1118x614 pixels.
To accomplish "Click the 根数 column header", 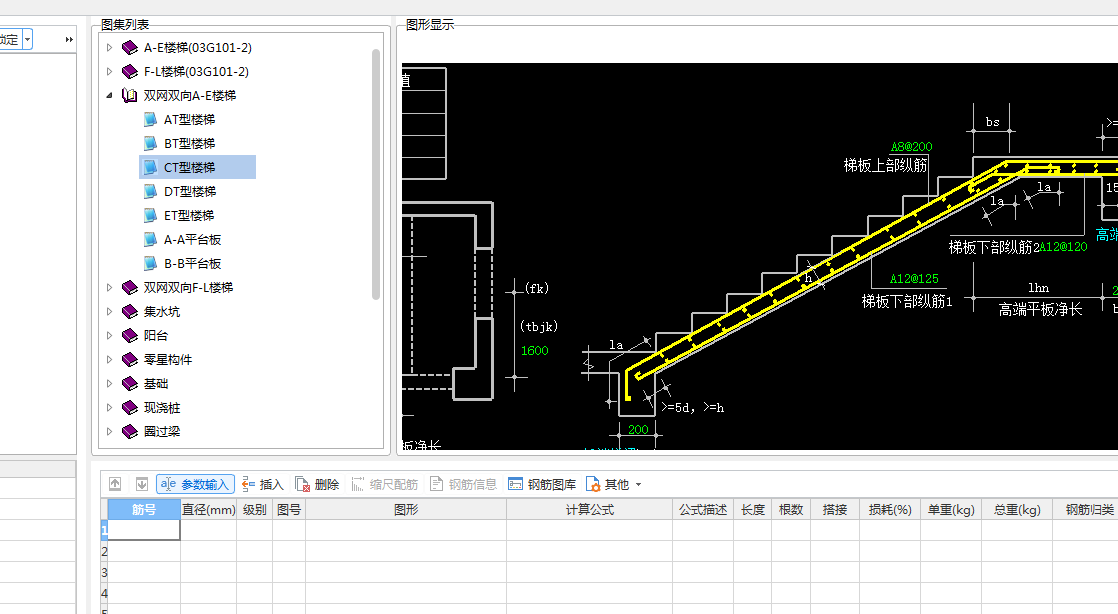I will click(791, 509).
